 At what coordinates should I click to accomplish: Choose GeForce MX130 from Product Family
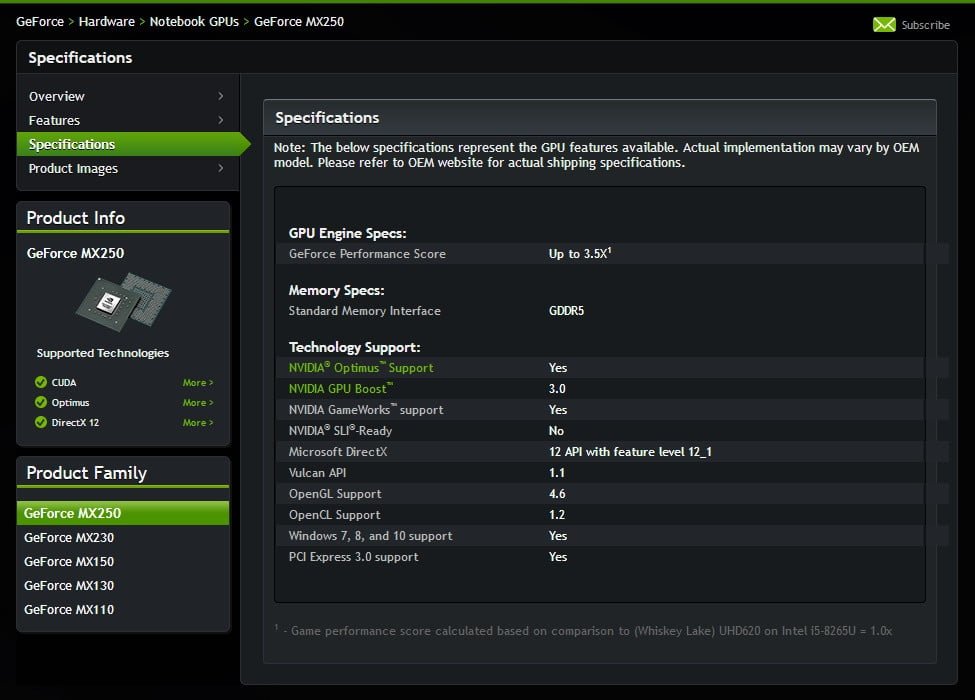[x=69, y=585]
